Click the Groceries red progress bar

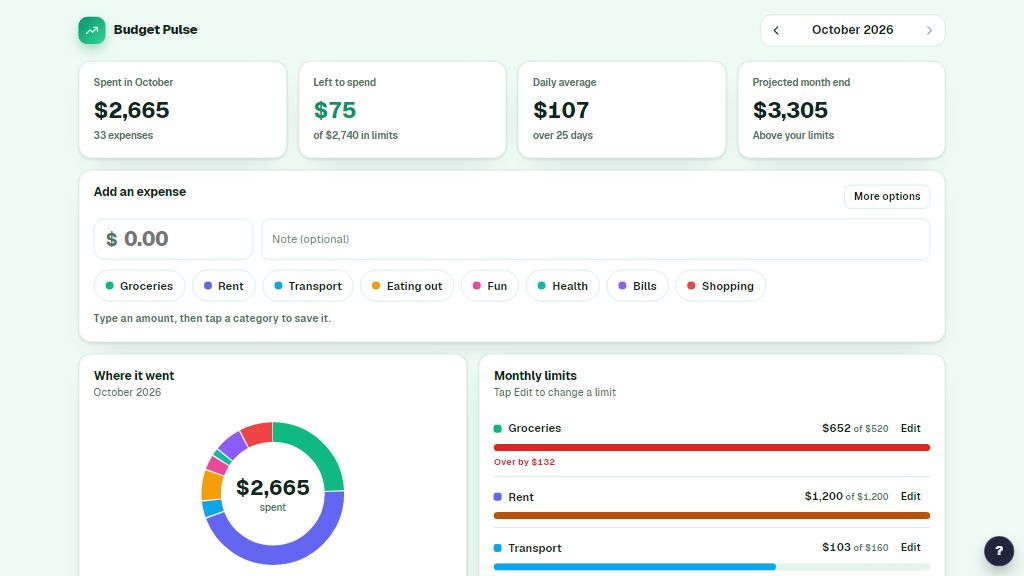(712, 447)
